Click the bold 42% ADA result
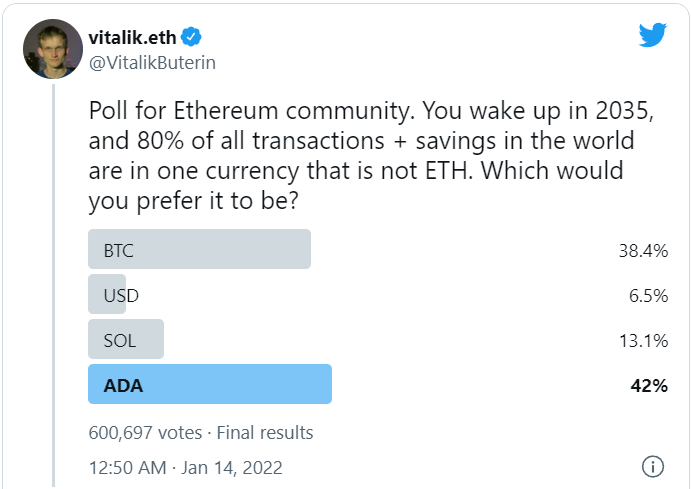This screenshot has height=489, width=691. [x=649, y=385]
